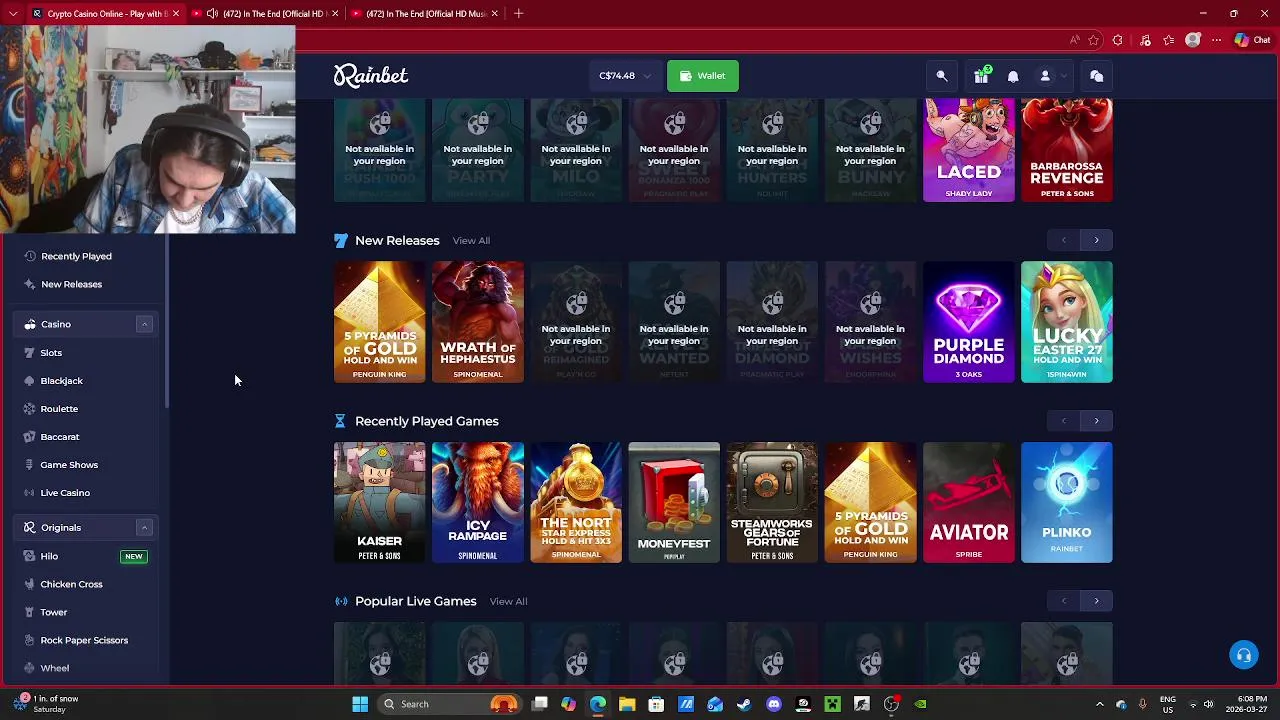Select Recently Played in sidebar
Image resolution: width=1280 pixels, height=720 pixels.
click(76, 256)
